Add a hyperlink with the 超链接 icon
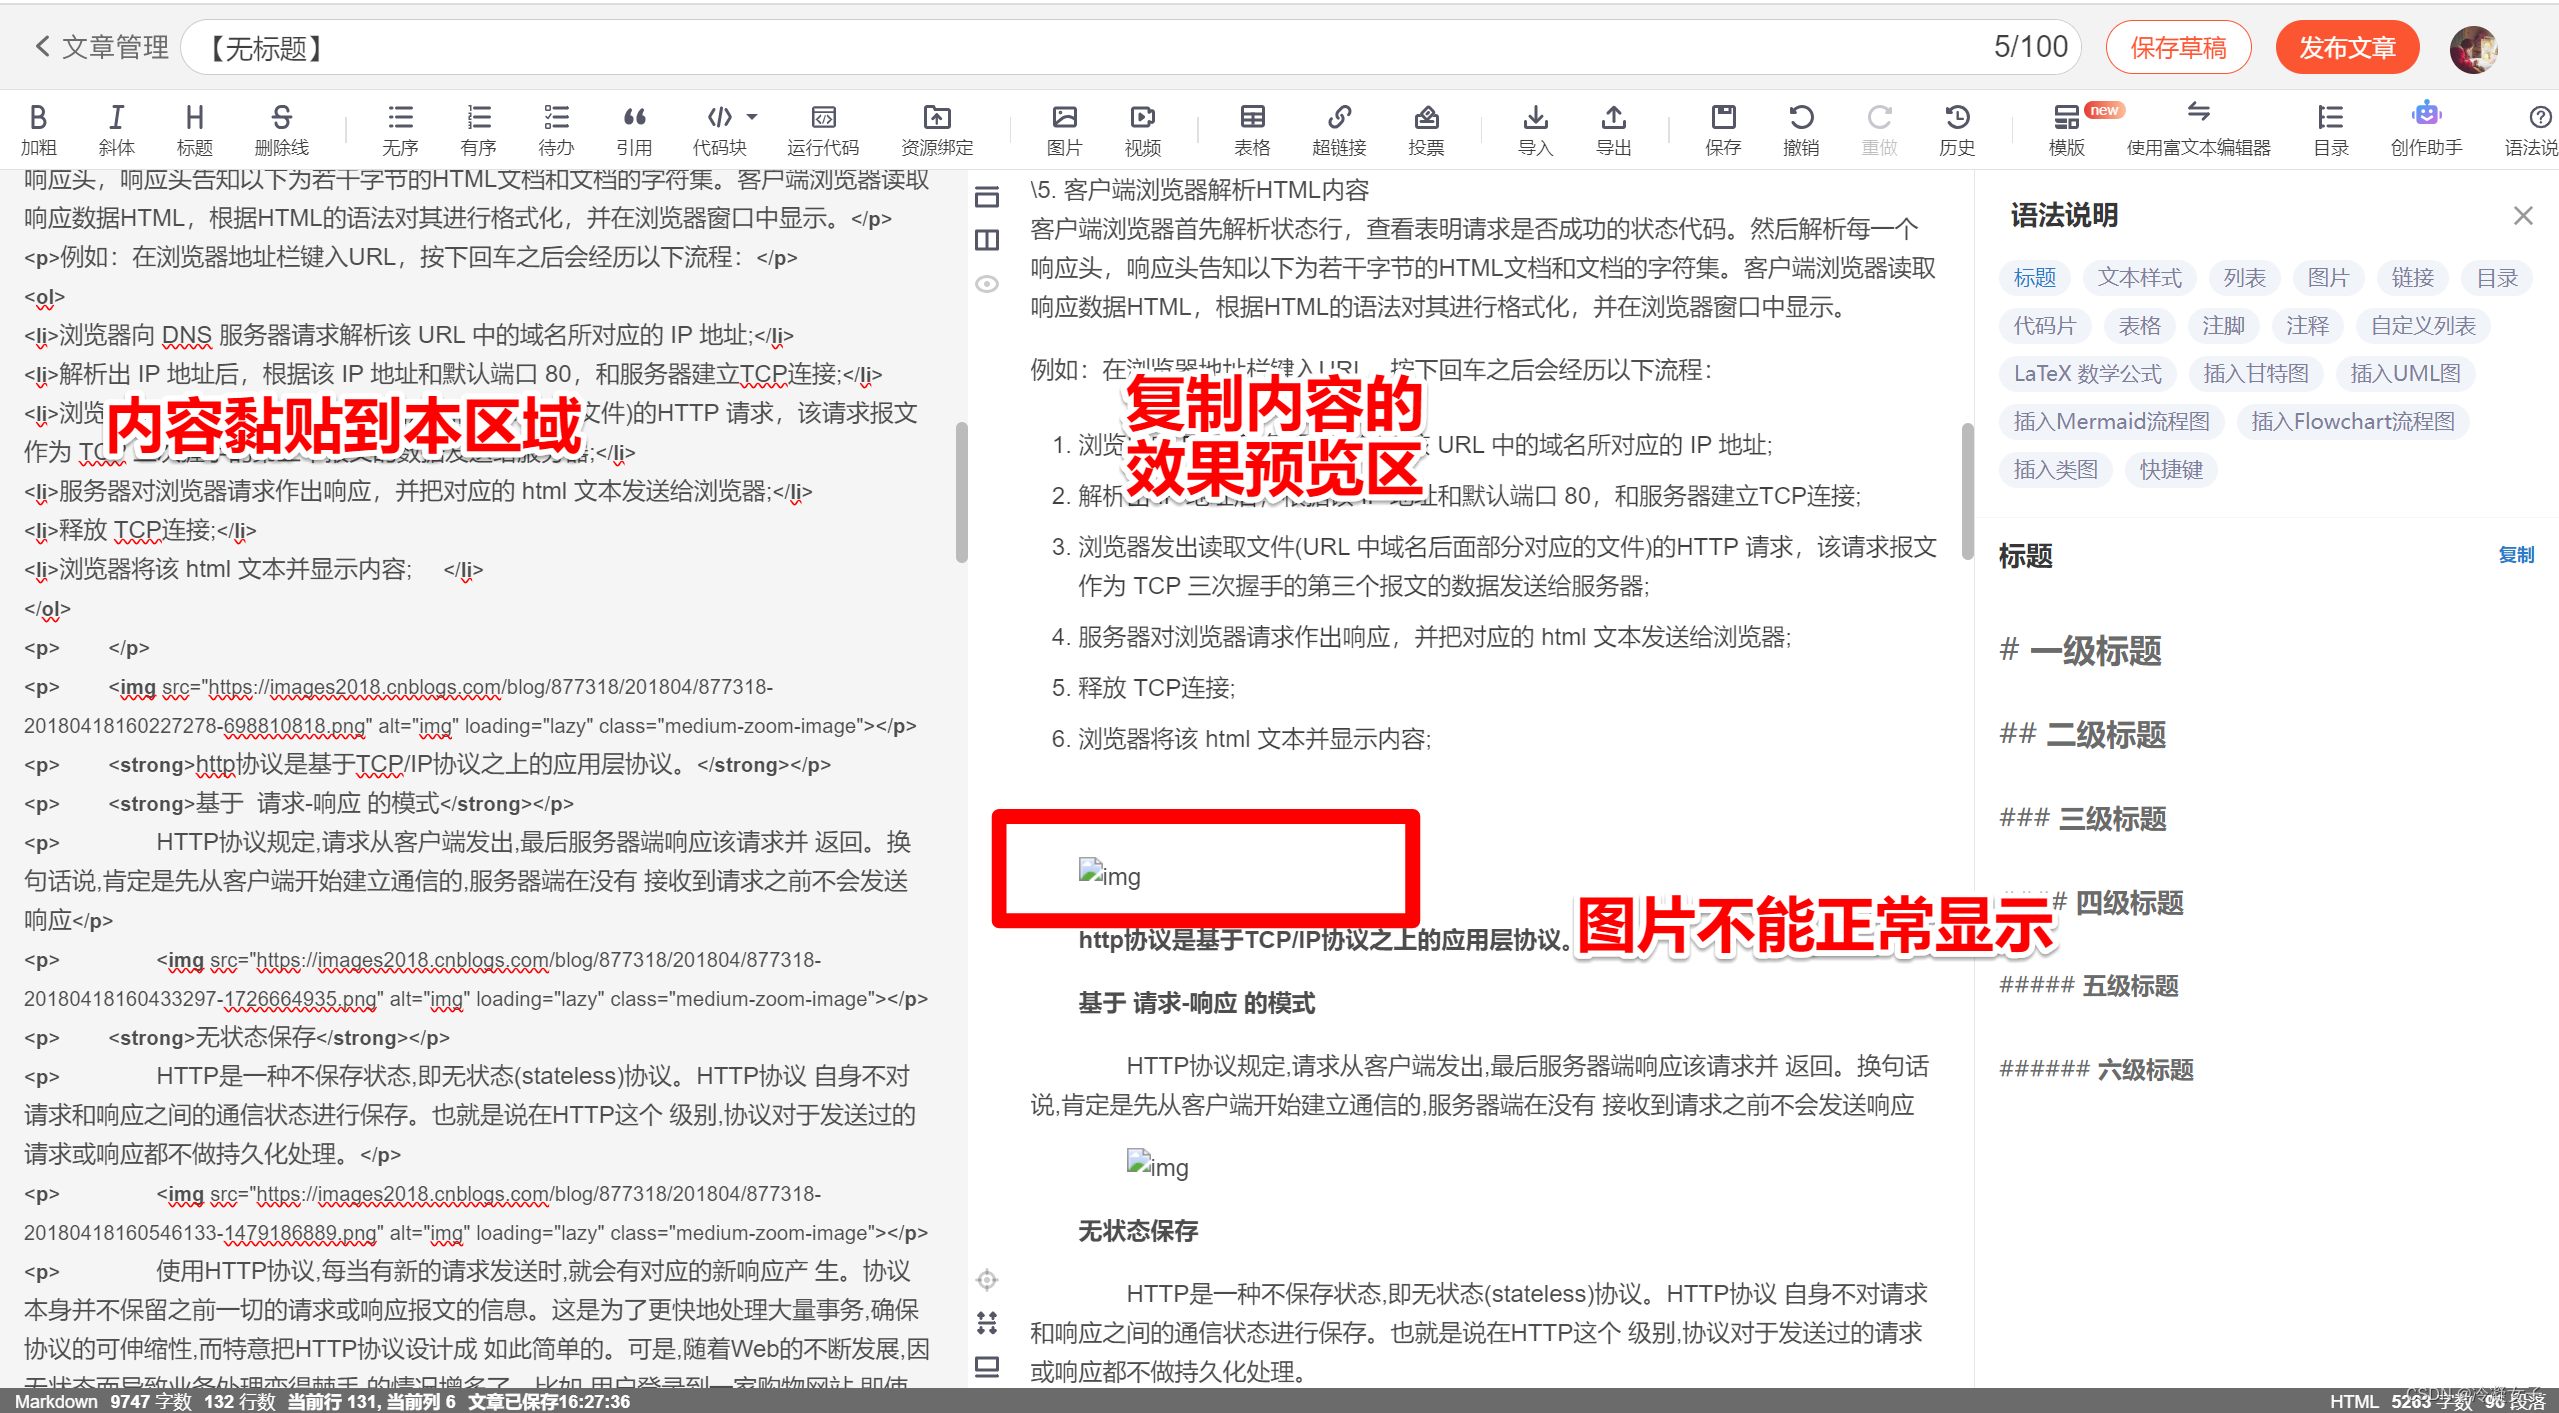 (1339, 119)
